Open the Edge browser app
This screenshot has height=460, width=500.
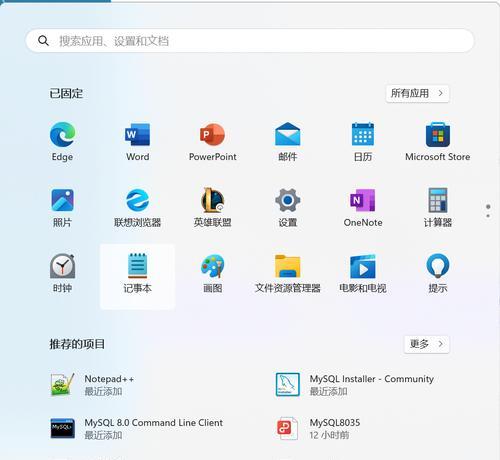tap(62, 141)
